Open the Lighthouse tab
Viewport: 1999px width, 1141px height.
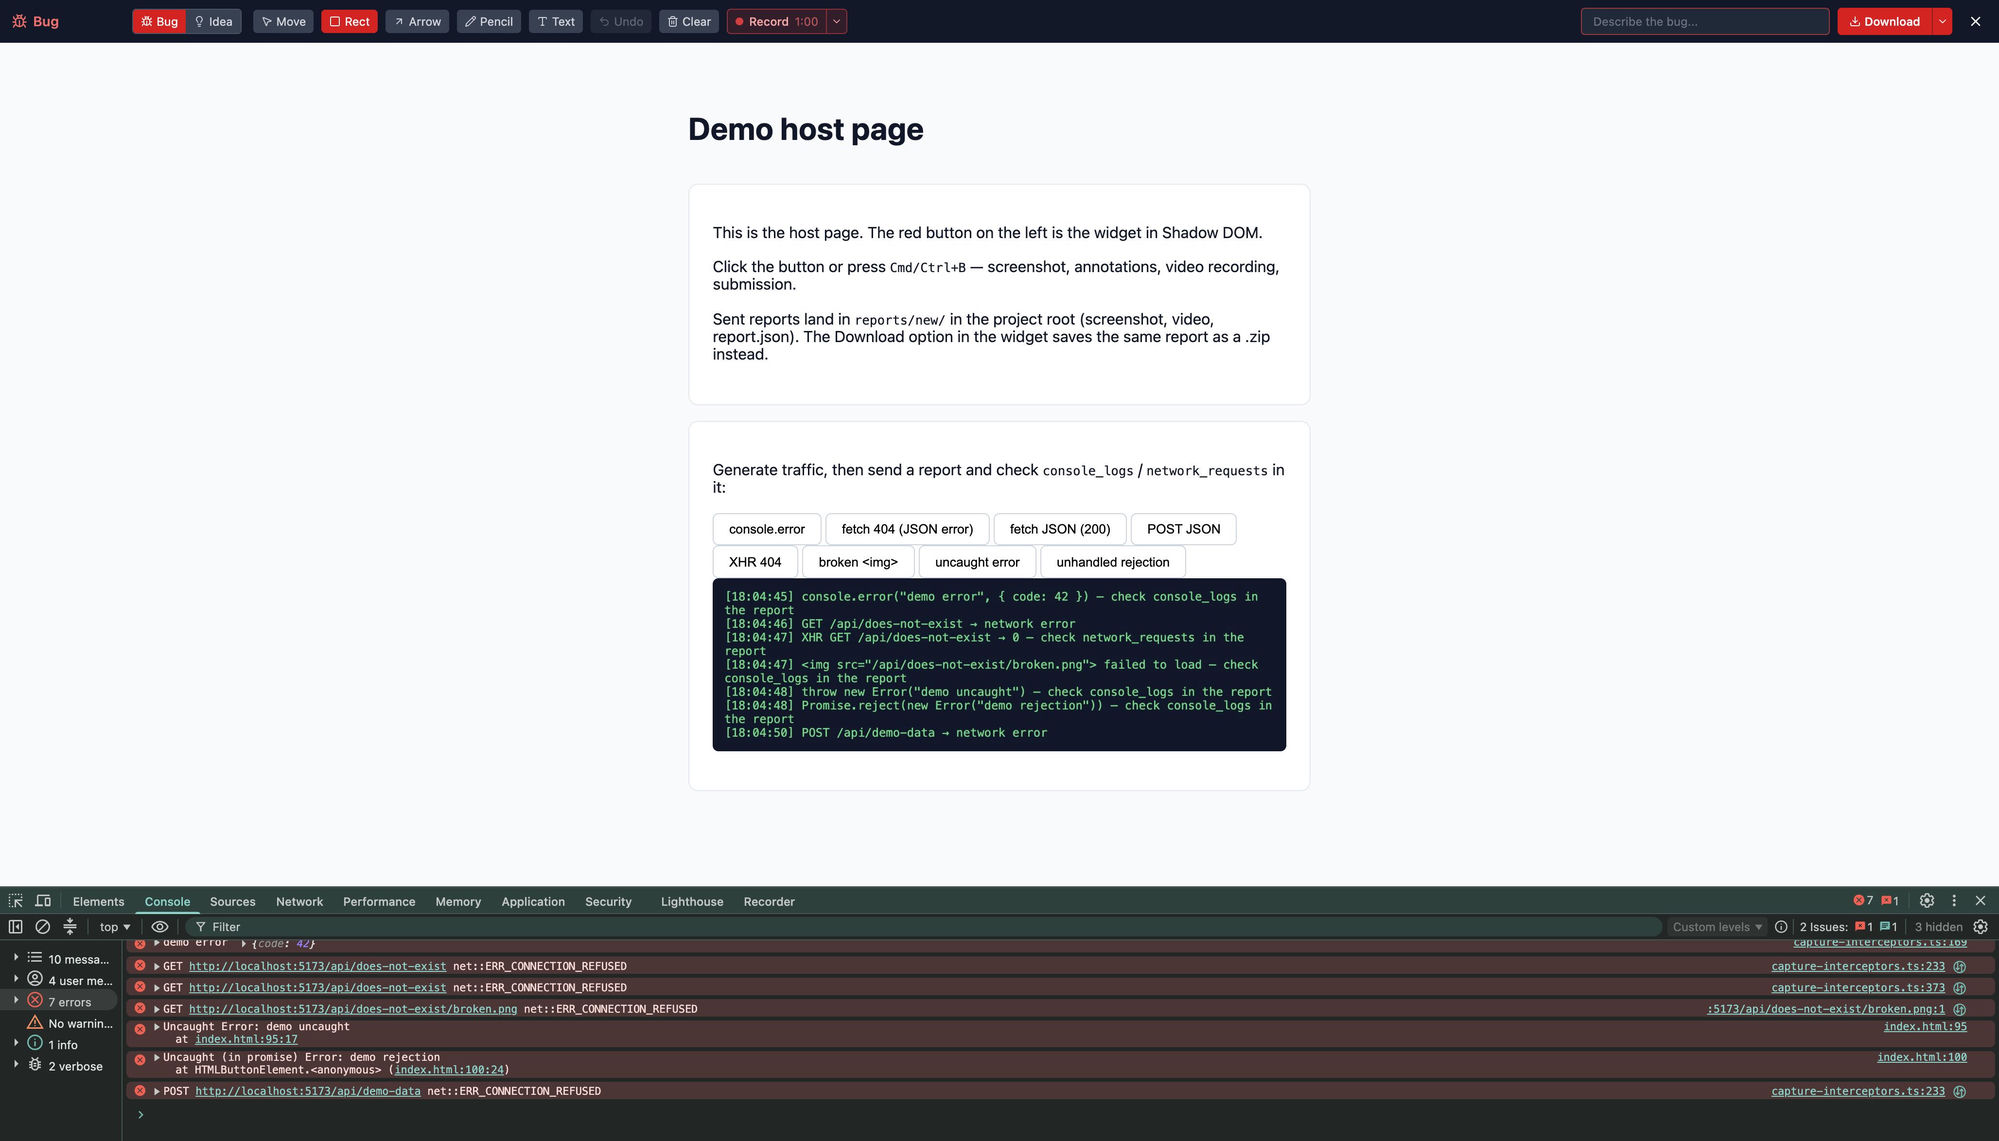tap(692, 901)
